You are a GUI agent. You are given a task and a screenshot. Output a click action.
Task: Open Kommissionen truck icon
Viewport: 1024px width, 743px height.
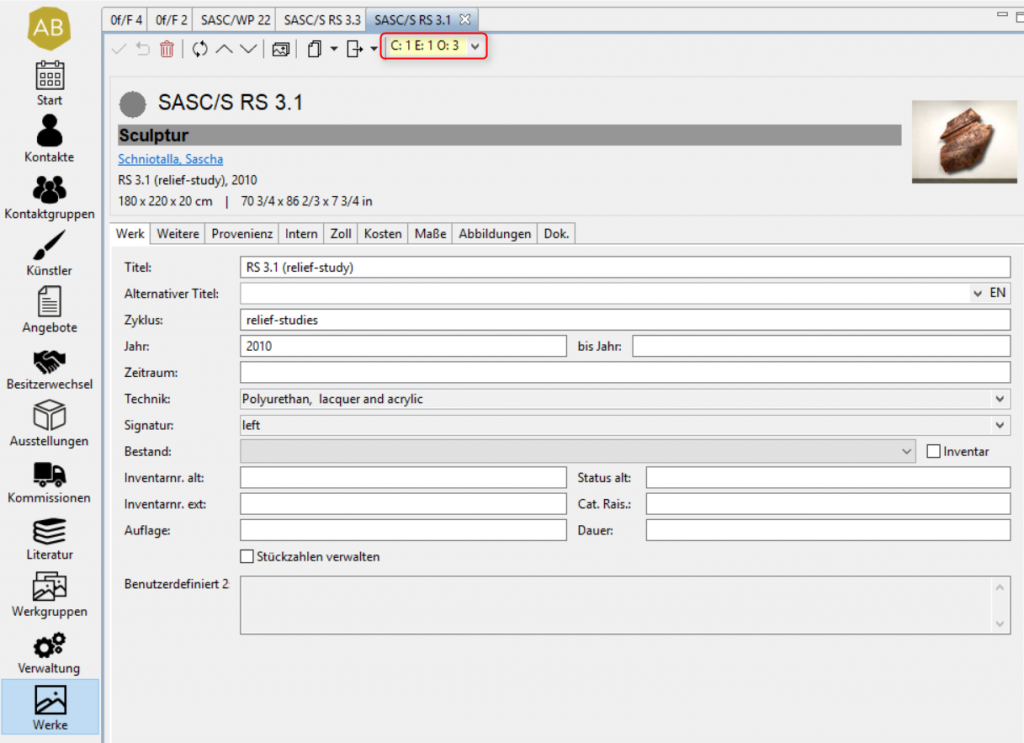tap(50, 475)
